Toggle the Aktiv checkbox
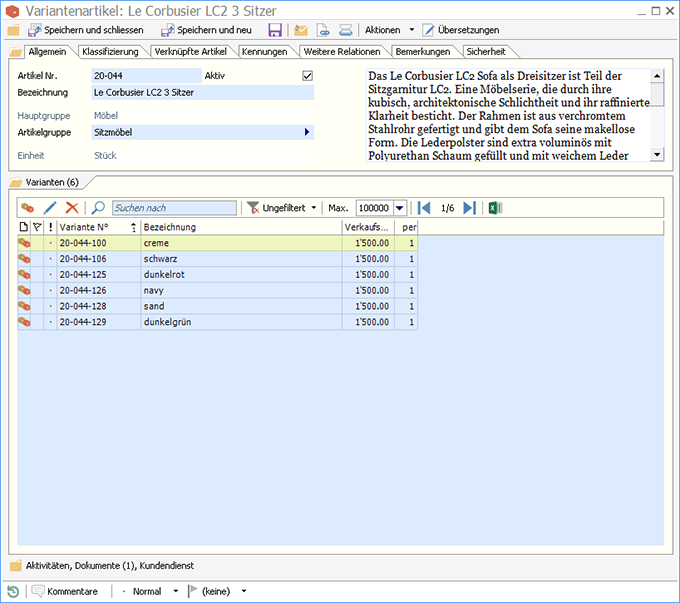 tap(307, 76)
